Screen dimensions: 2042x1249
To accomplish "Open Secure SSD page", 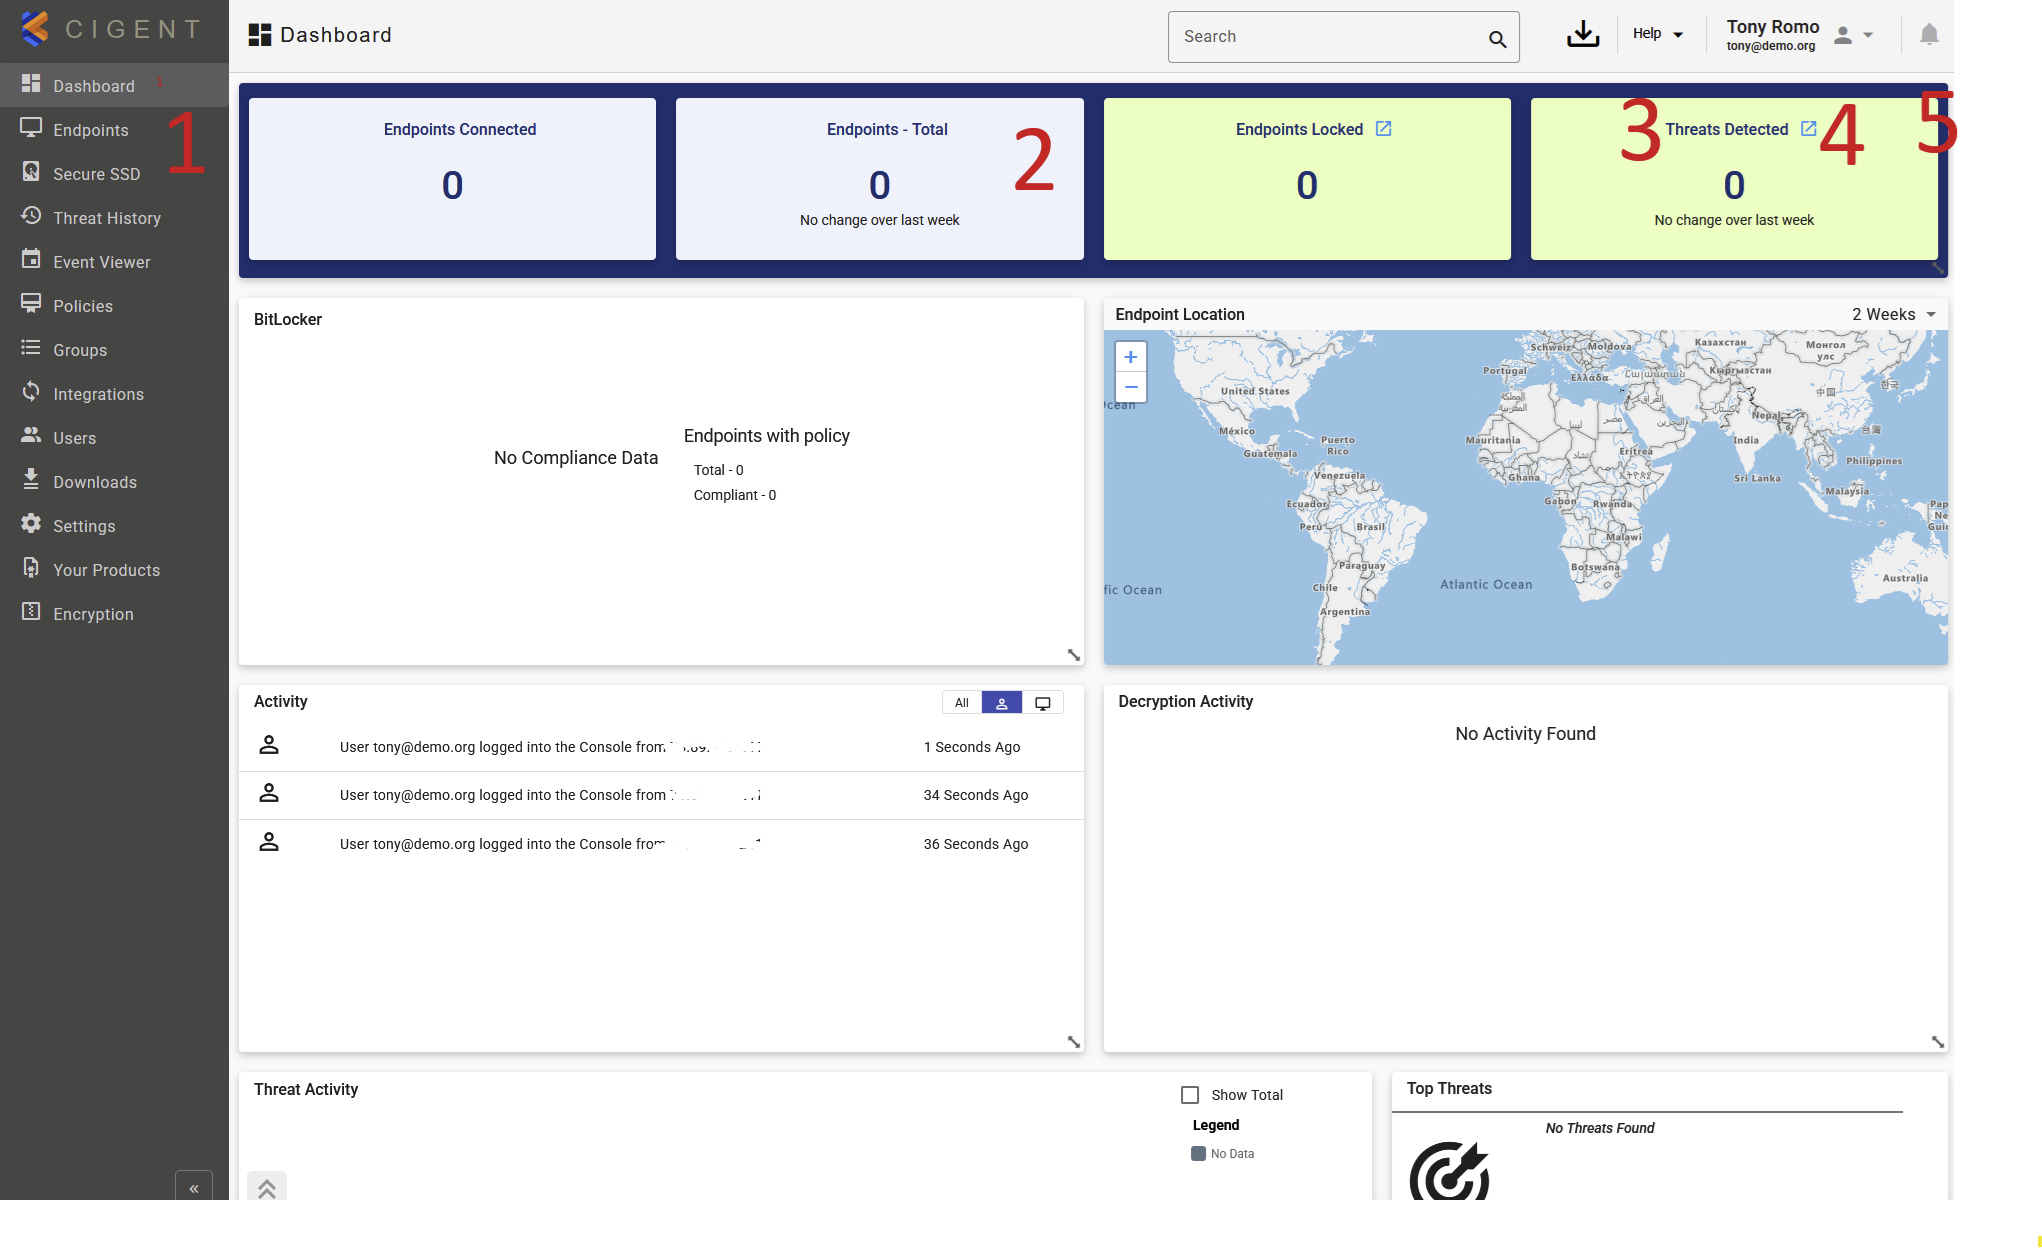I will point(96,174).
